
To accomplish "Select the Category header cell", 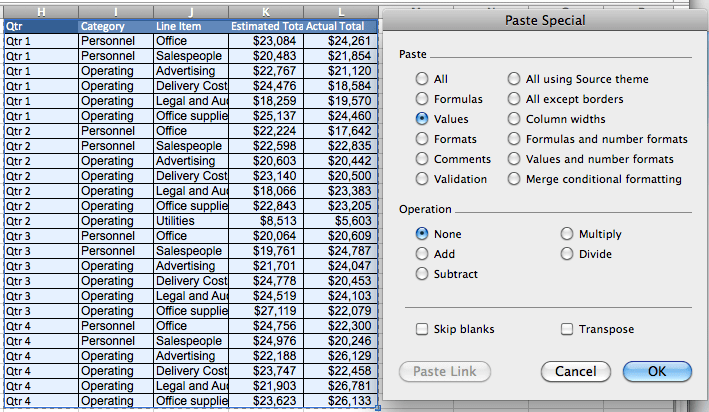I will (x=114, y=26).
